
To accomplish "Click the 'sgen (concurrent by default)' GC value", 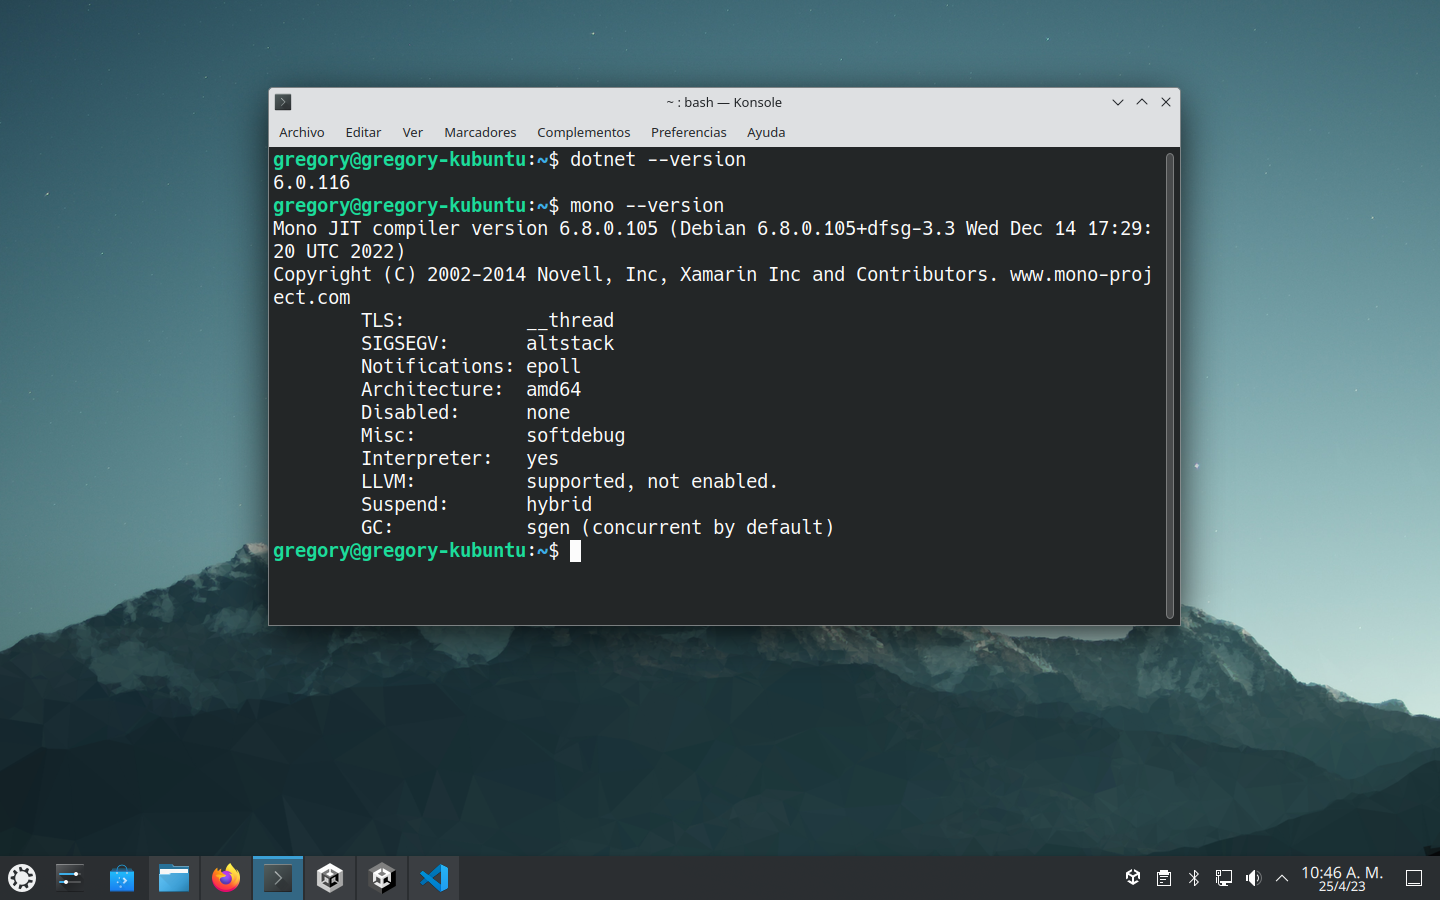I will tap(680, 528).
